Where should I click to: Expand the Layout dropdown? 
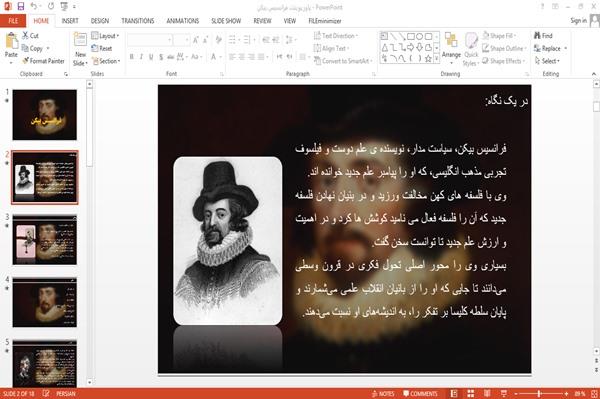105,36
